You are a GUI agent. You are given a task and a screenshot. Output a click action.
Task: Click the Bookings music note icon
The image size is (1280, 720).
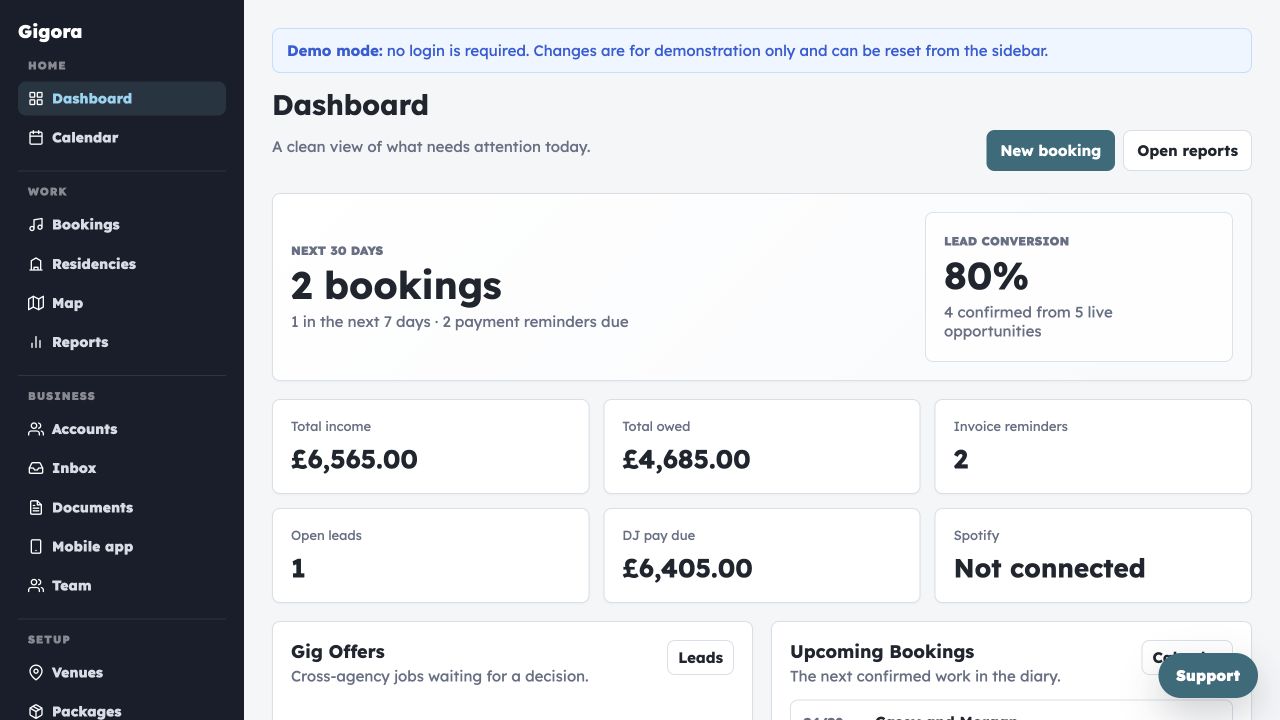pyautogui.click(x=36, y=225)
